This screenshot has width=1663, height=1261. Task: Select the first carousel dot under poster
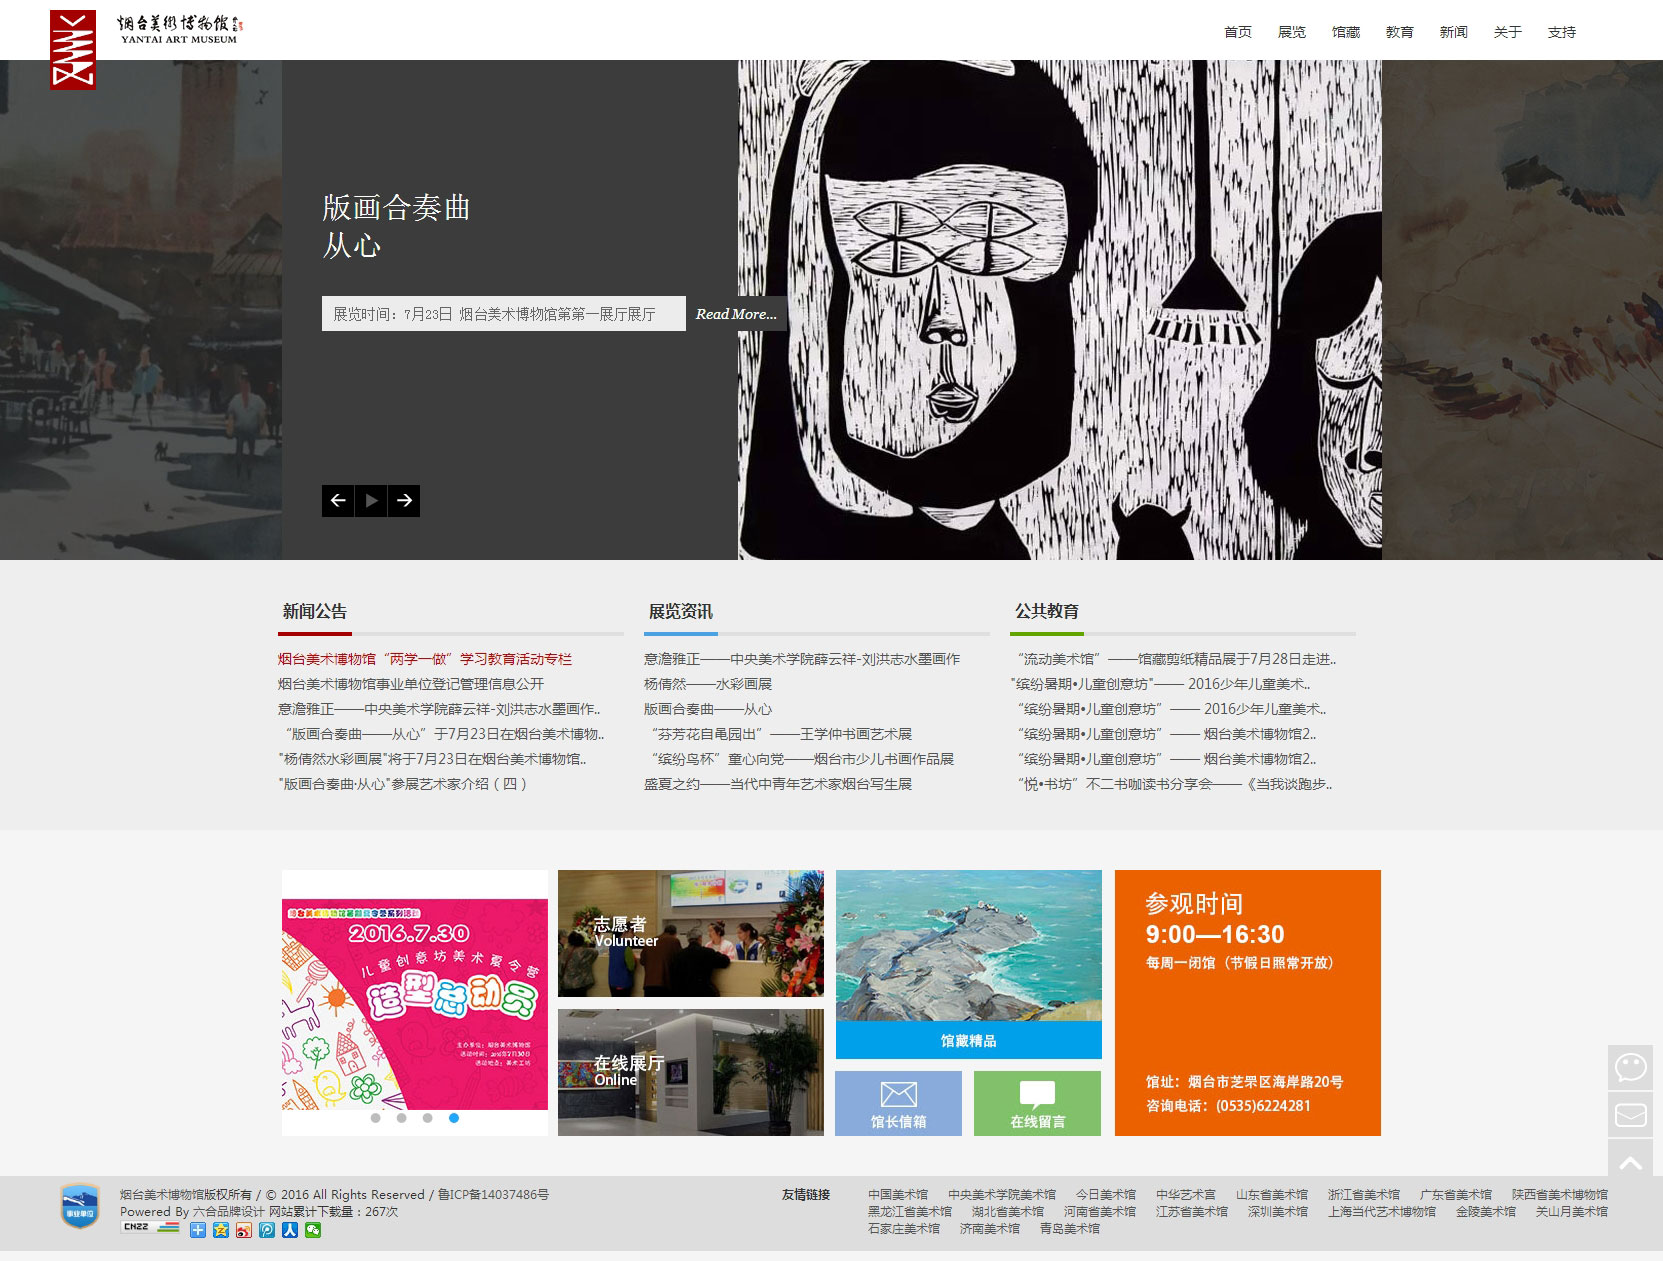(376, 1118)
